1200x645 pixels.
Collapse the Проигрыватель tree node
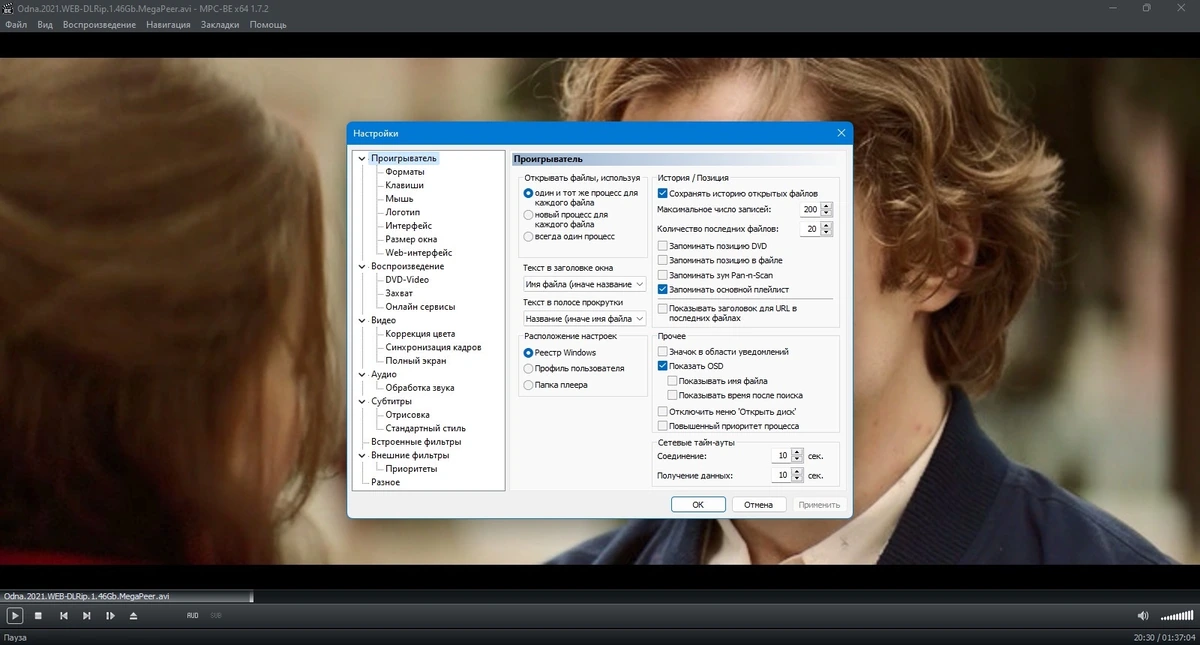(x=362, y=158)
